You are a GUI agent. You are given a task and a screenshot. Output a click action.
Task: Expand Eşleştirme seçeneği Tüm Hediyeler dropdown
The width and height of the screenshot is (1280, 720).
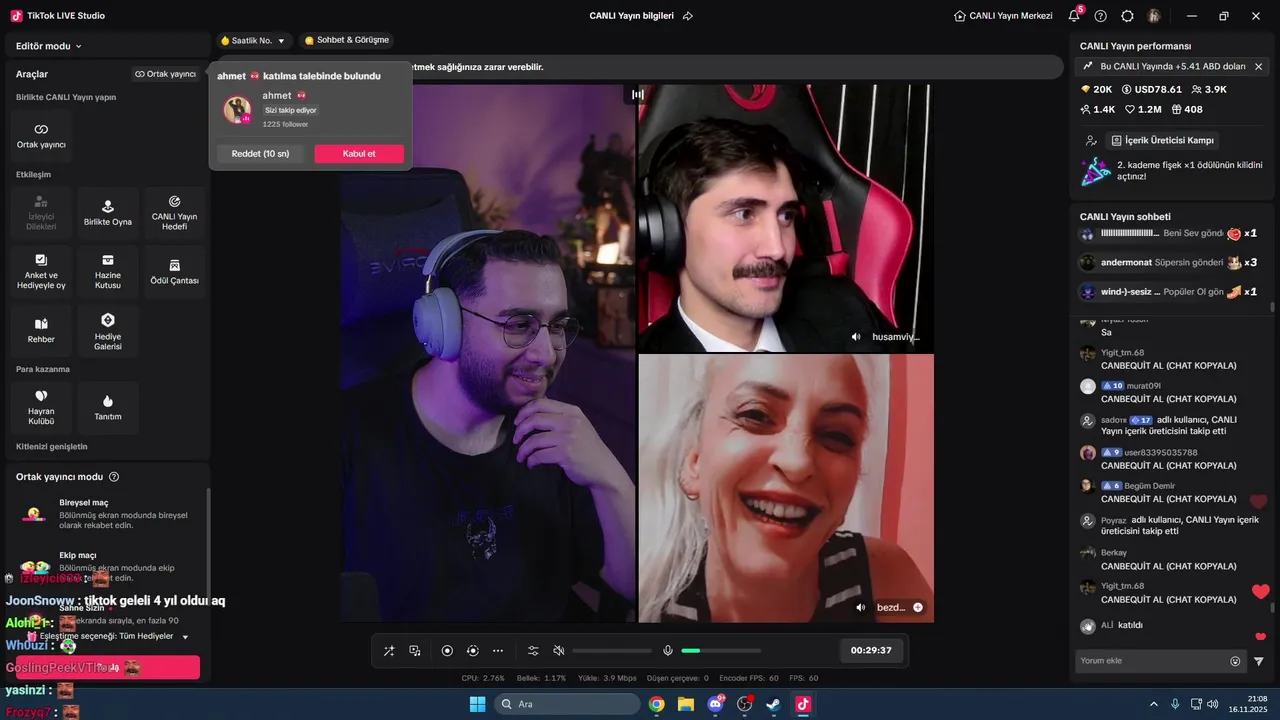click(x=115, y=636)
